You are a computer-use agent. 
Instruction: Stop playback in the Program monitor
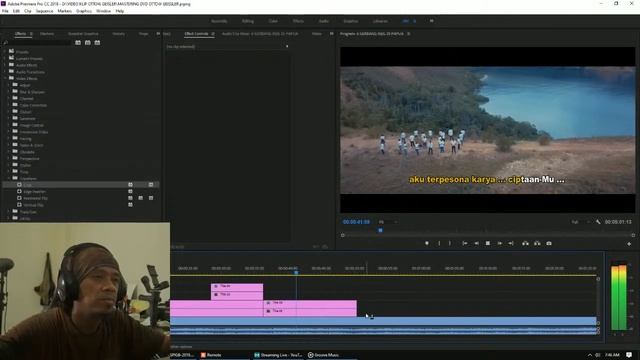tap(487, 243)
